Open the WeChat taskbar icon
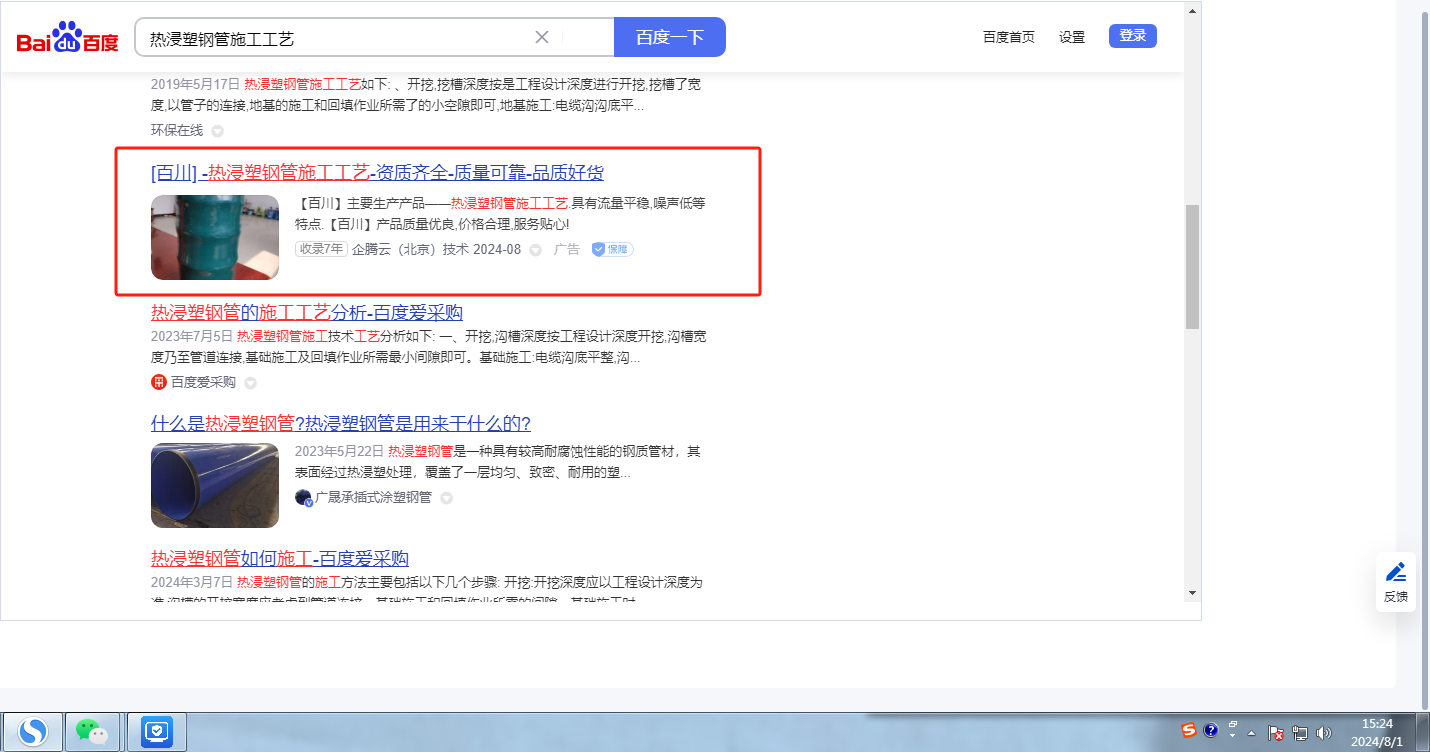Screen dimensions: 1430x752 pyautogui.click(x=93, y=732)
